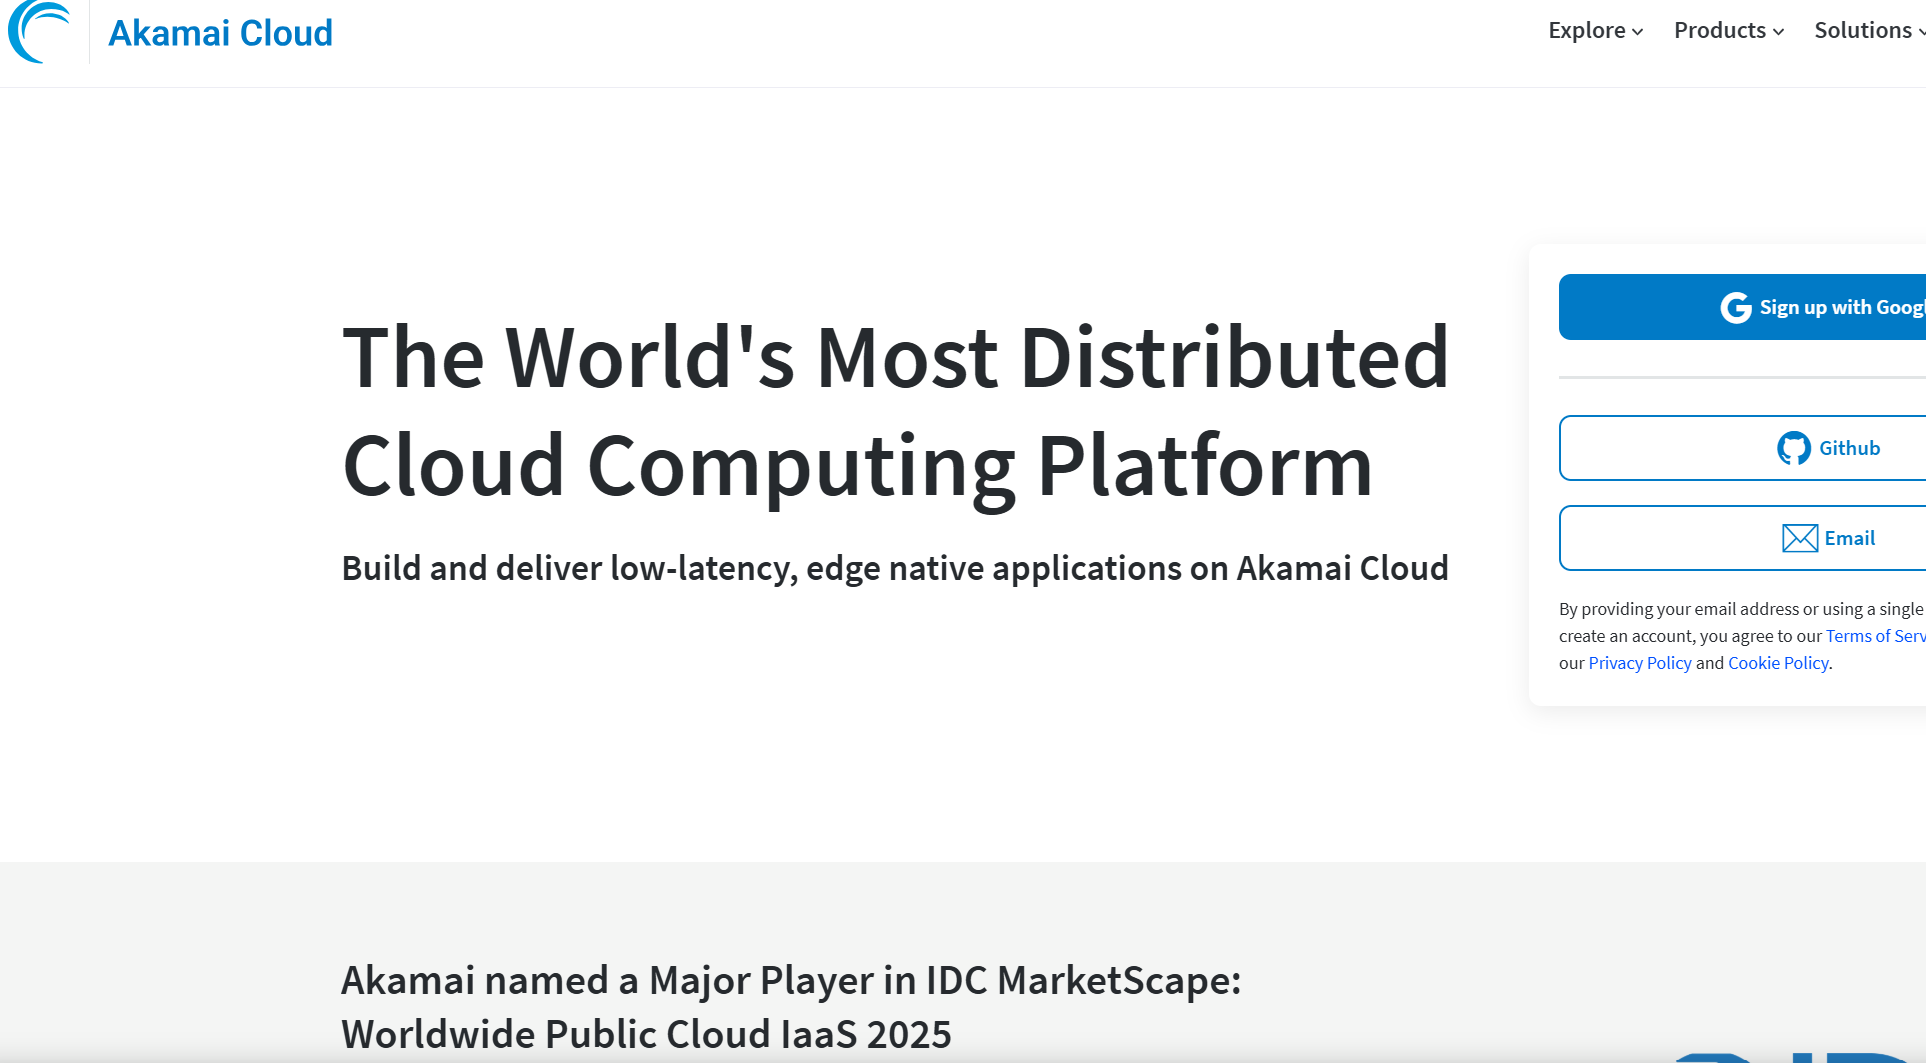Click the chevron arrow beside Products
The width and height of the screenshot is (1926, 1063).
point(1779,32)
